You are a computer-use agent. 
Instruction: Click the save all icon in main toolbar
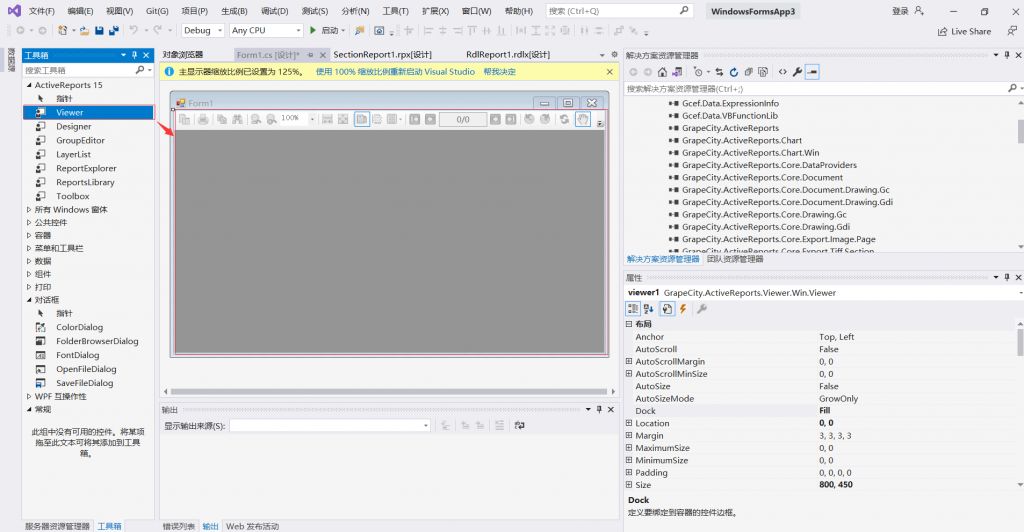(x=114, y=30)
